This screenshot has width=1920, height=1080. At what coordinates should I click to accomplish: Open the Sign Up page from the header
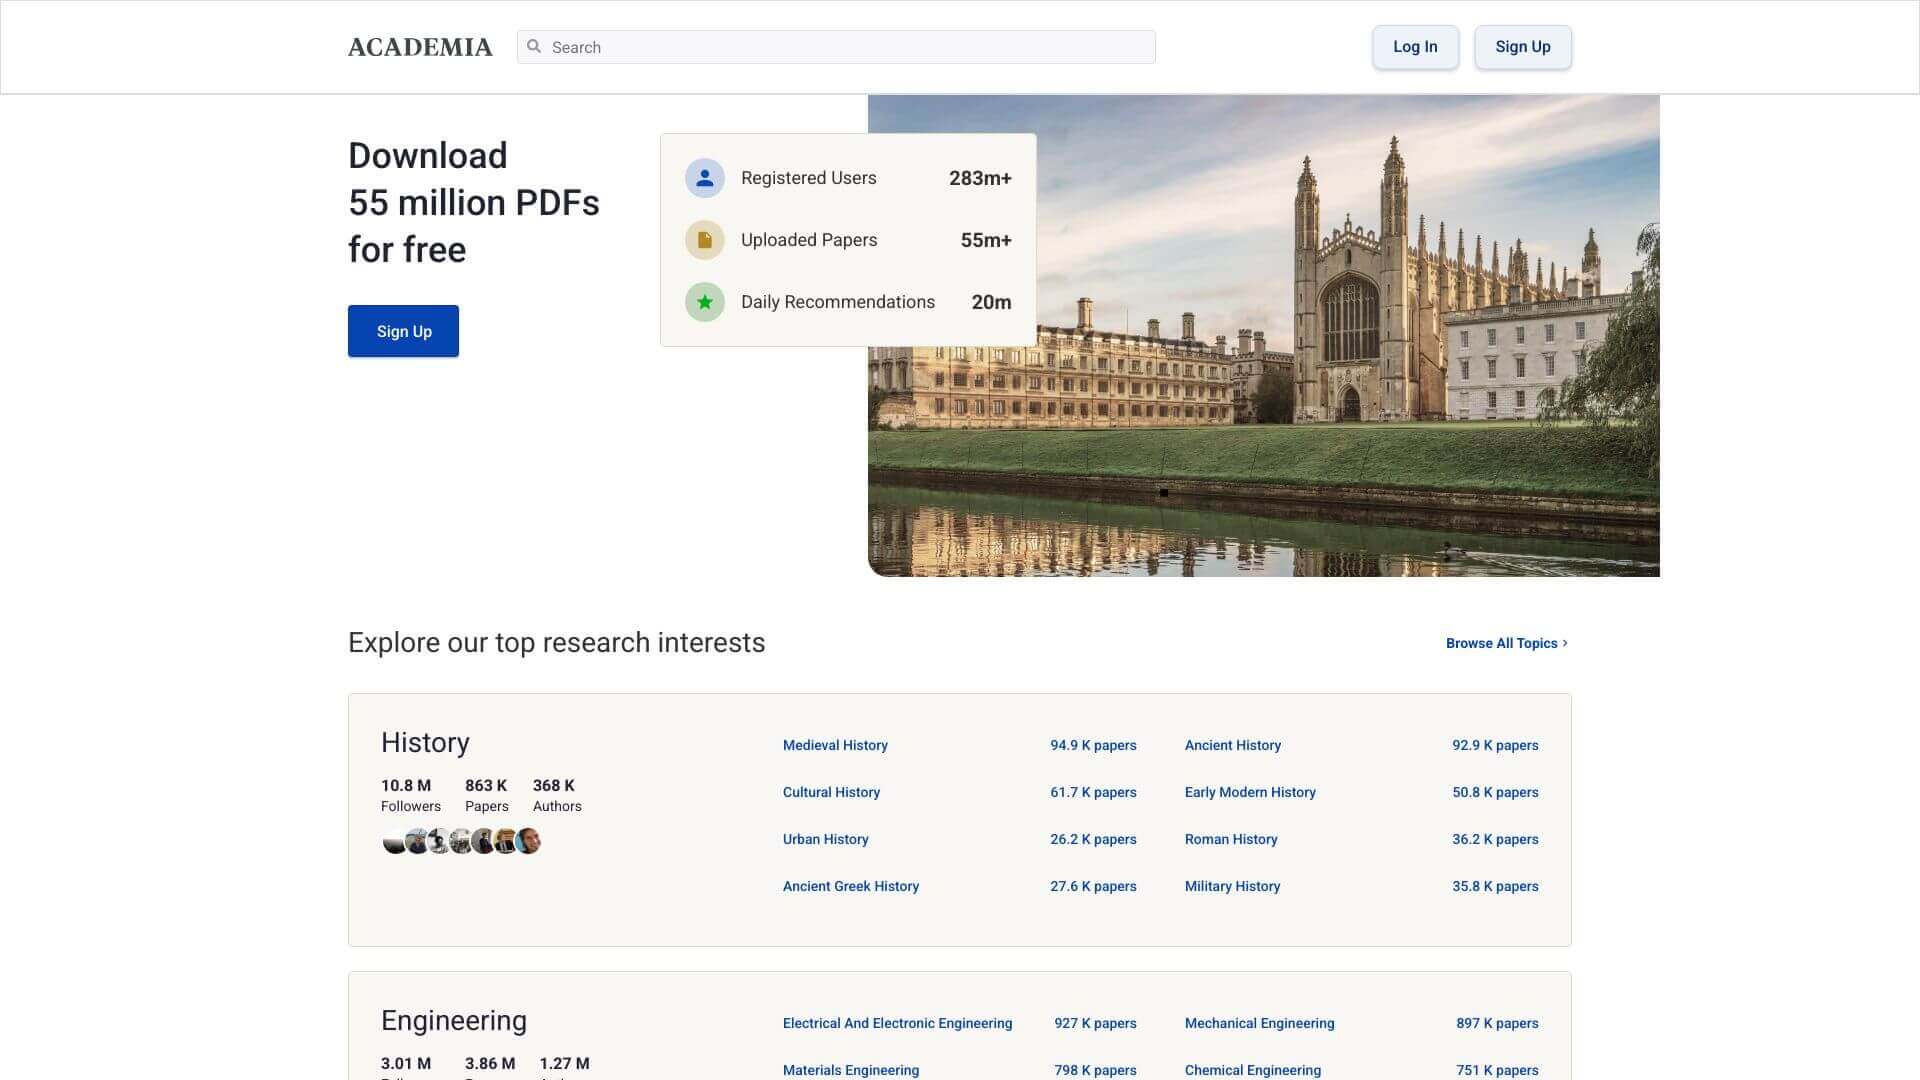[1522, 46]
